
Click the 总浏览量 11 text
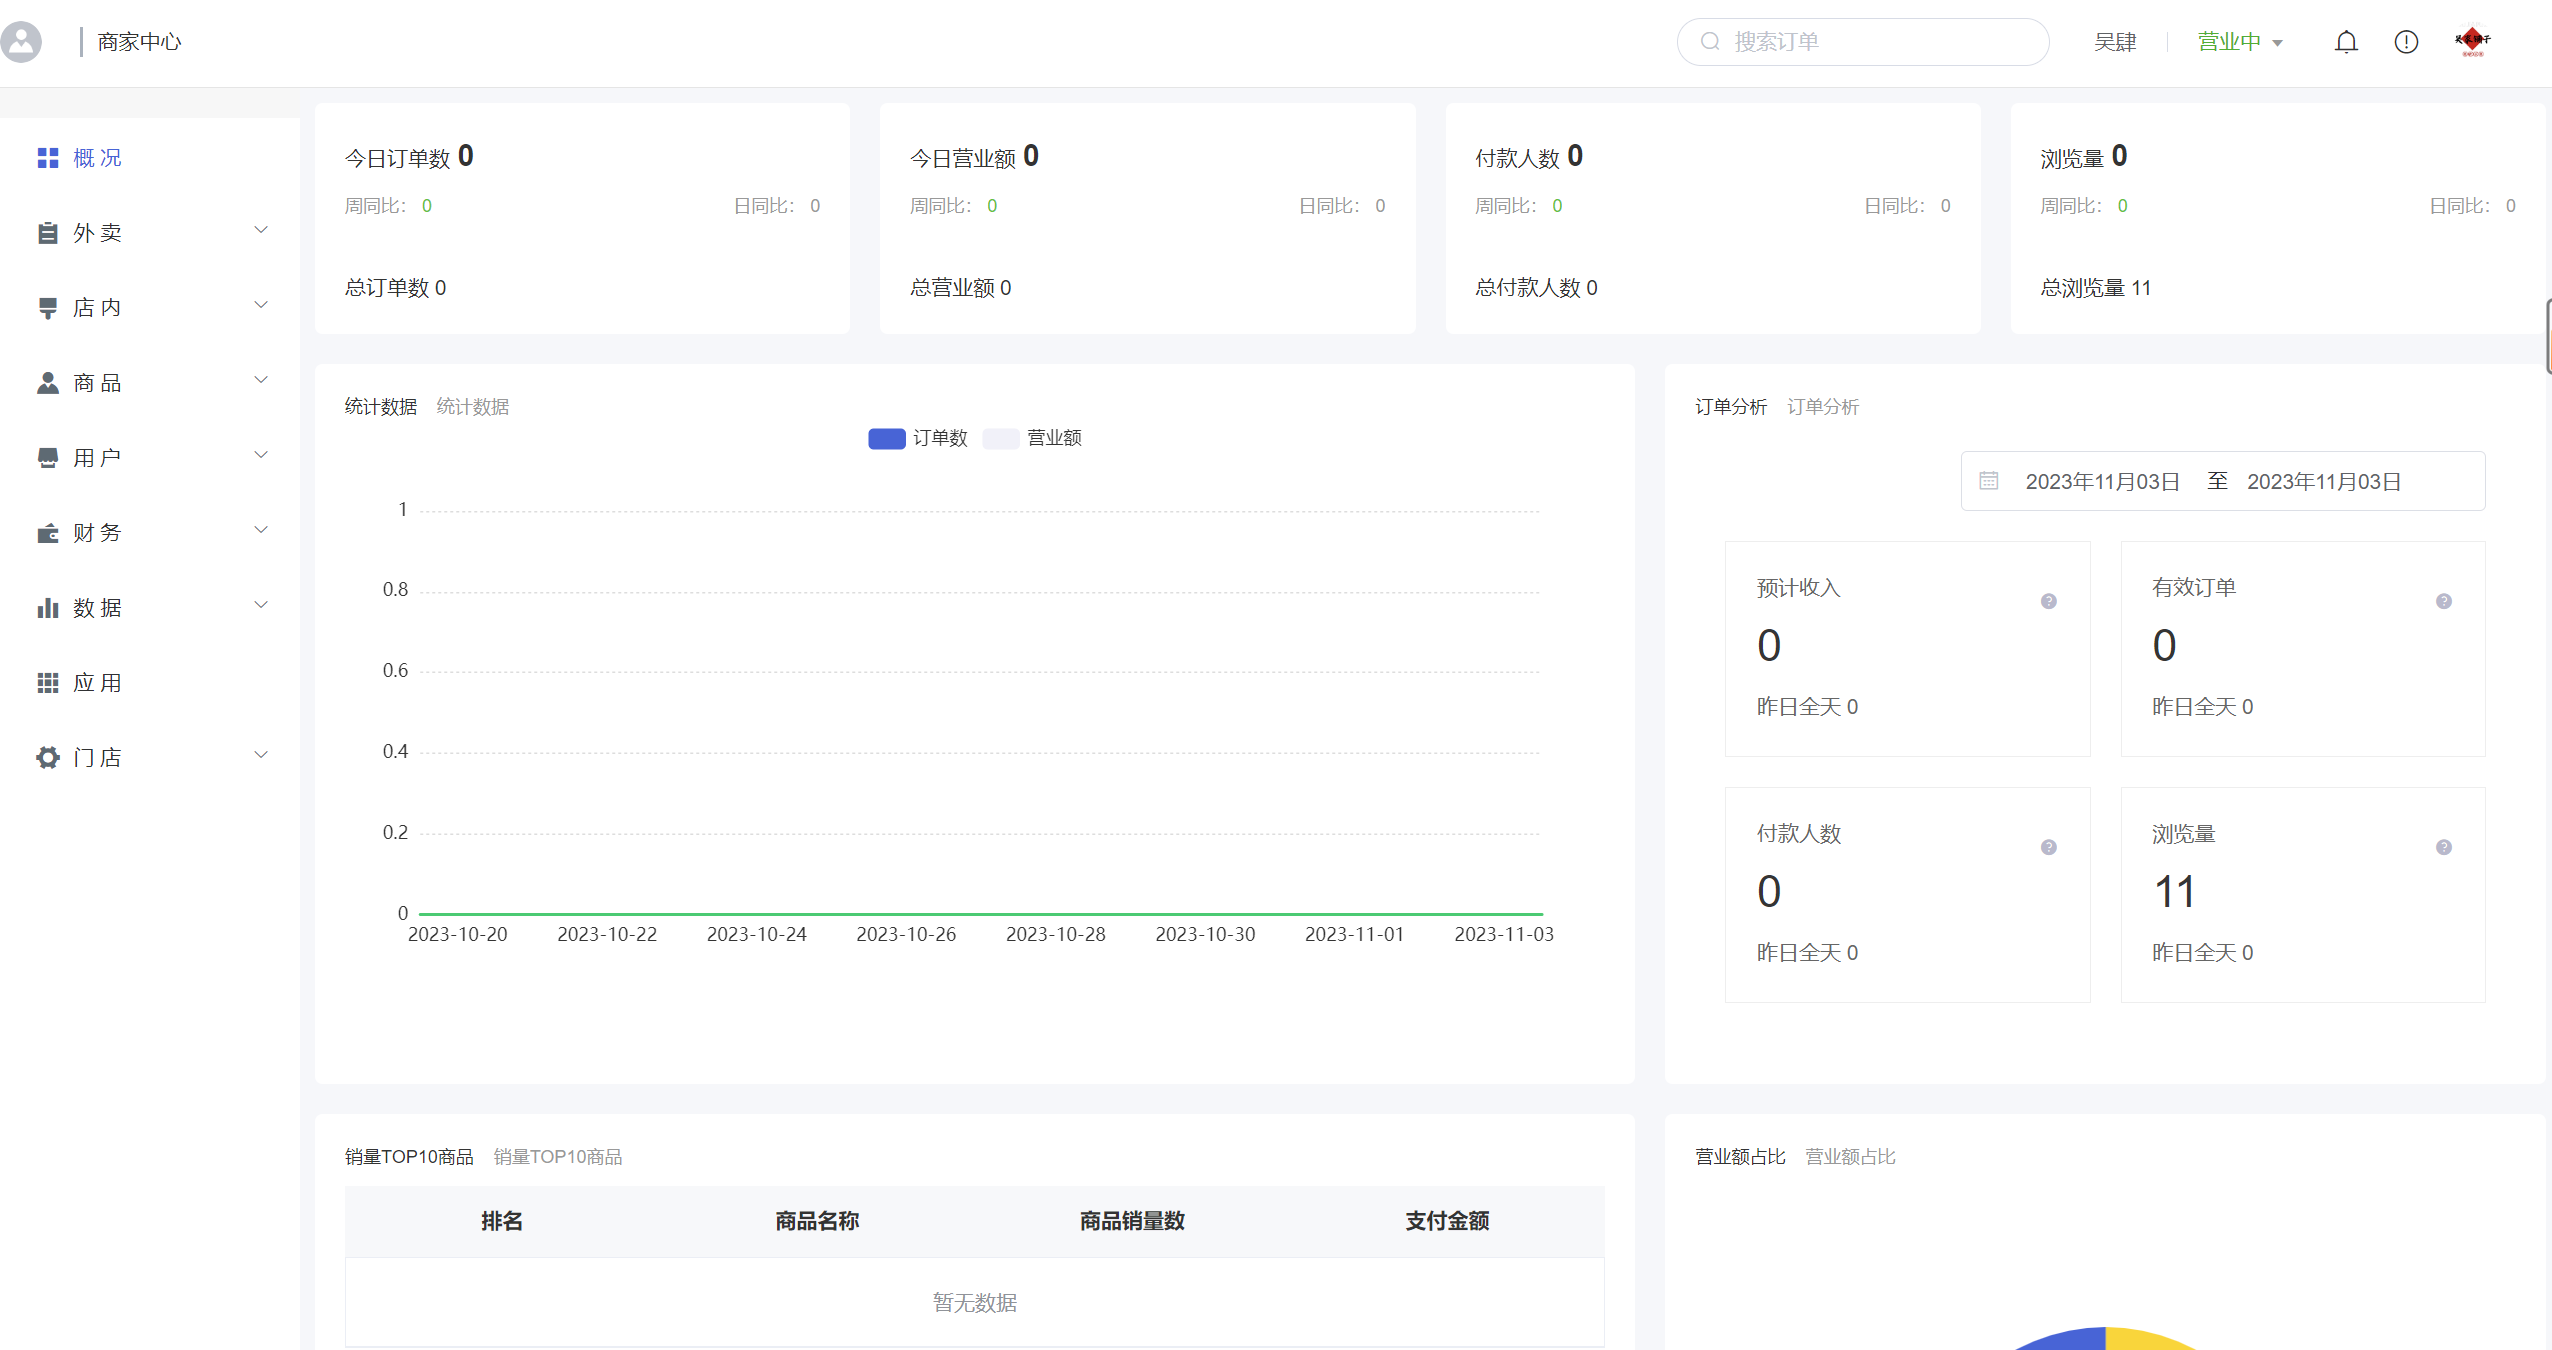tap(2096, 288)
